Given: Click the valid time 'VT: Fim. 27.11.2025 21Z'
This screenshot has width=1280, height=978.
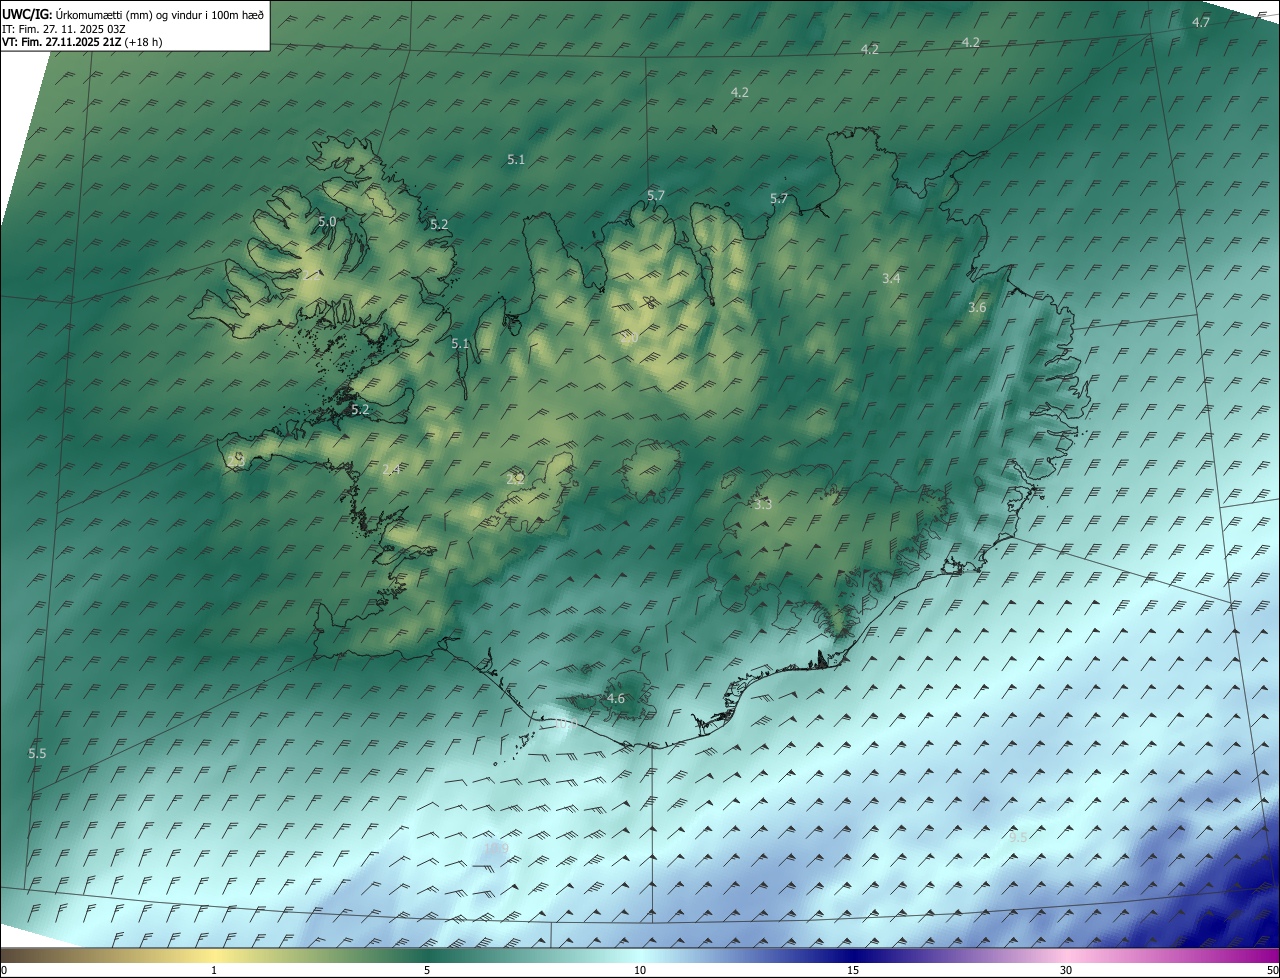Looking at the screenshot, I should [x=62, y=42].
